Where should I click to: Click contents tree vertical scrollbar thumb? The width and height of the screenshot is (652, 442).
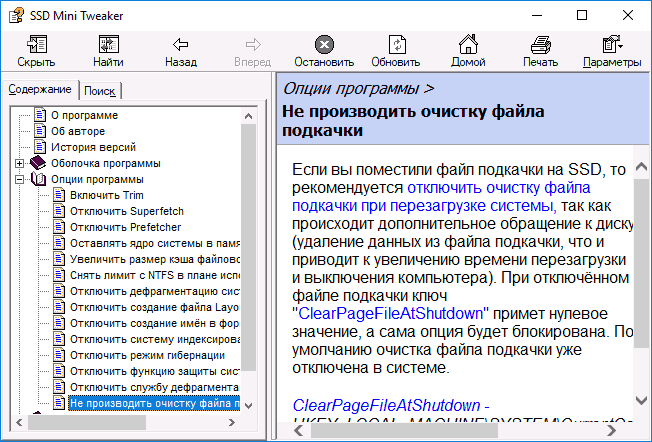(x=249, y=247)
